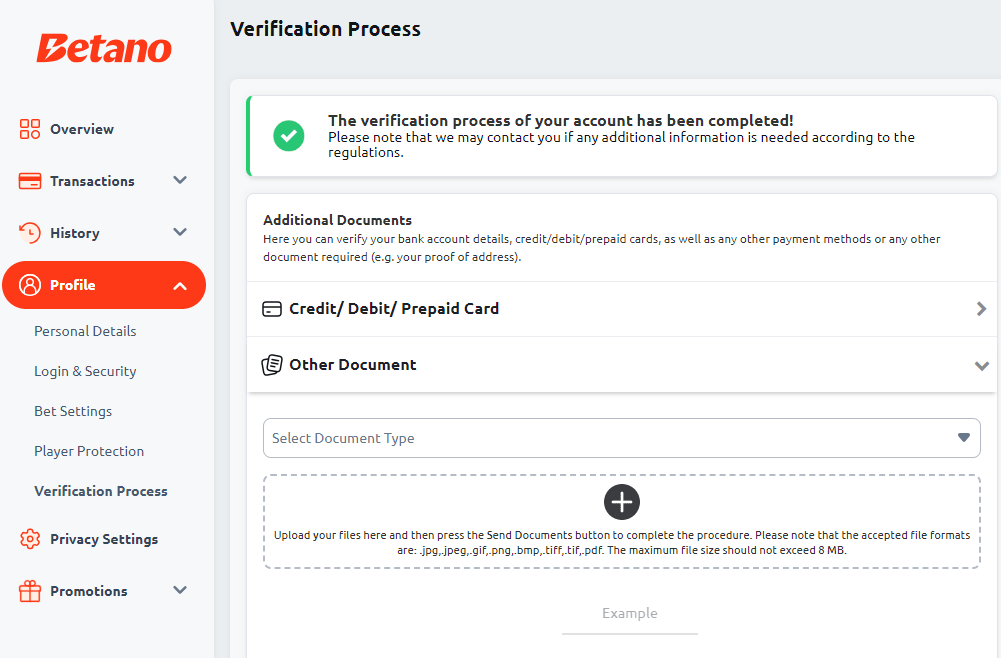Open Personal Details in the Profile menu
The height and width of the screenshot is (658, 1001).
(x=86, y=331)
